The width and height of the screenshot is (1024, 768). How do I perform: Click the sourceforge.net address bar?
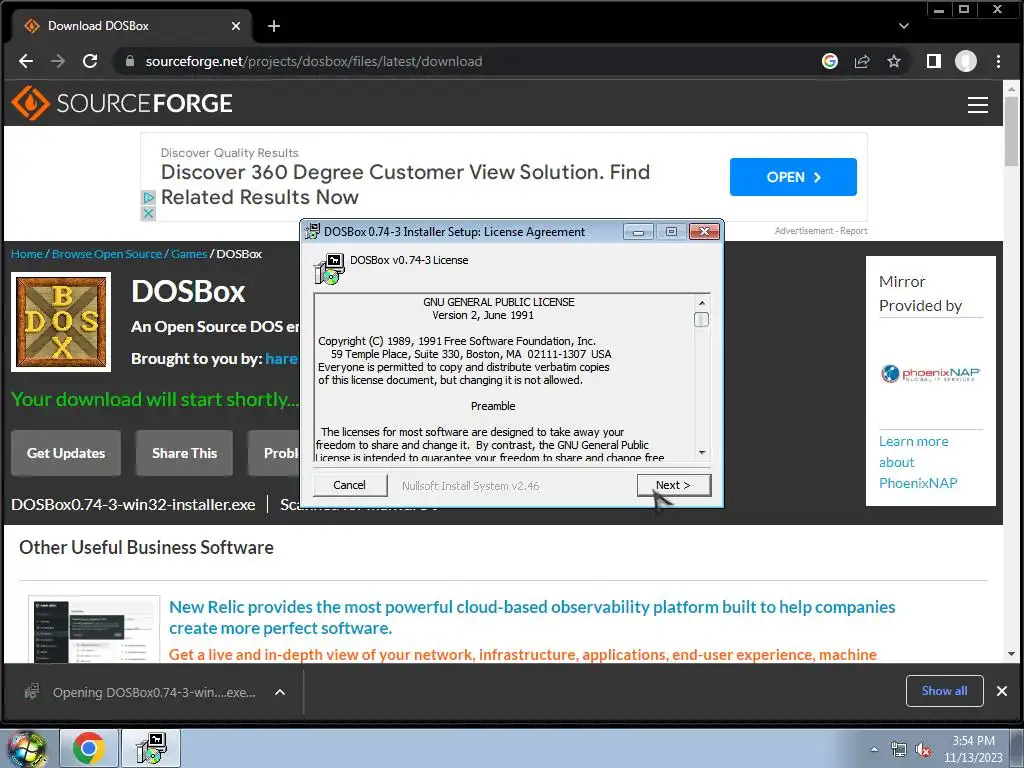point(457,61)
